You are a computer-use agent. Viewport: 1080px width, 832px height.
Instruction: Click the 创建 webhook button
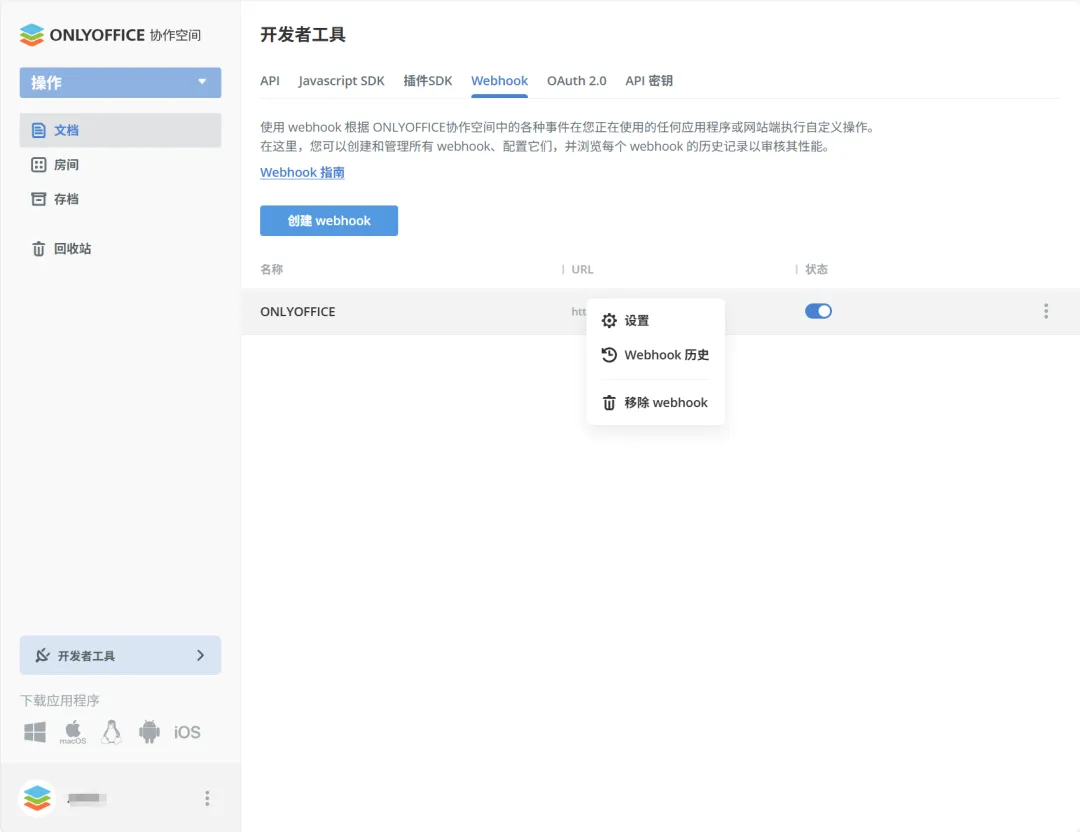[329, 220]
